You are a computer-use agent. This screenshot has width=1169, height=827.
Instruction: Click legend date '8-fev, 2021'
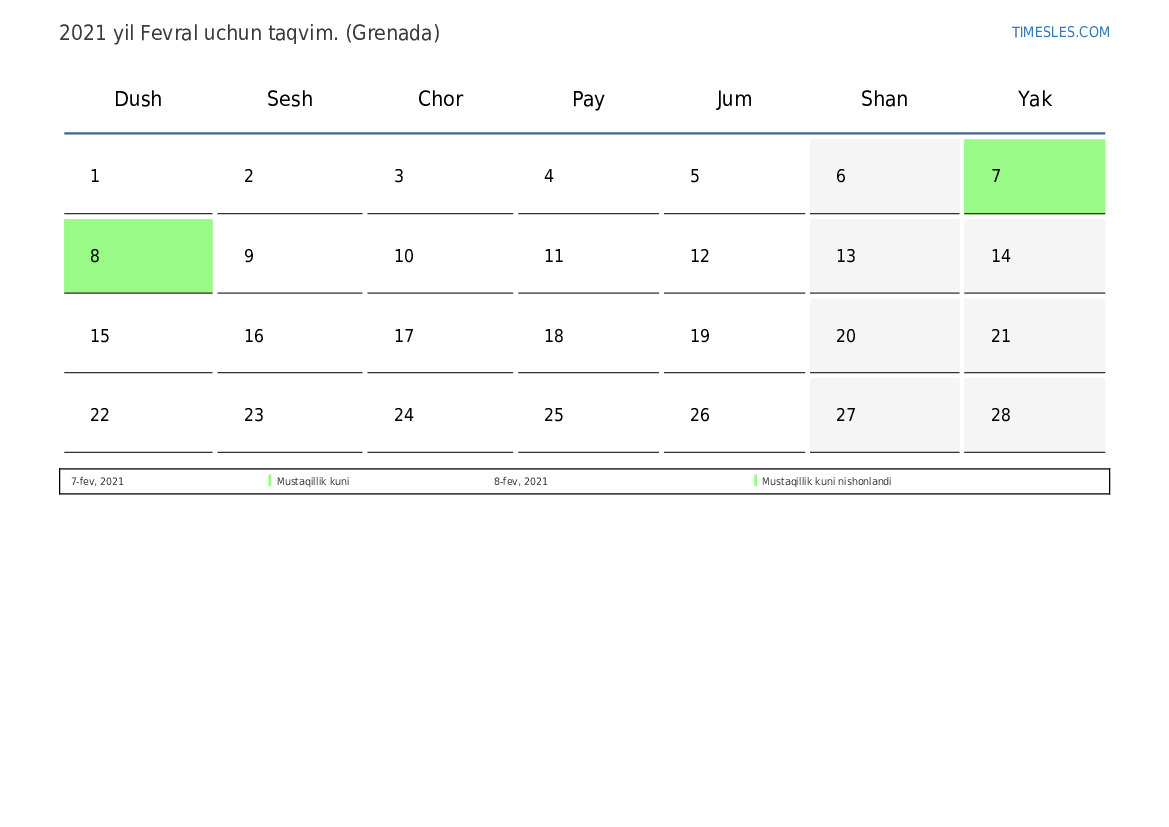[x=520, y=482]
